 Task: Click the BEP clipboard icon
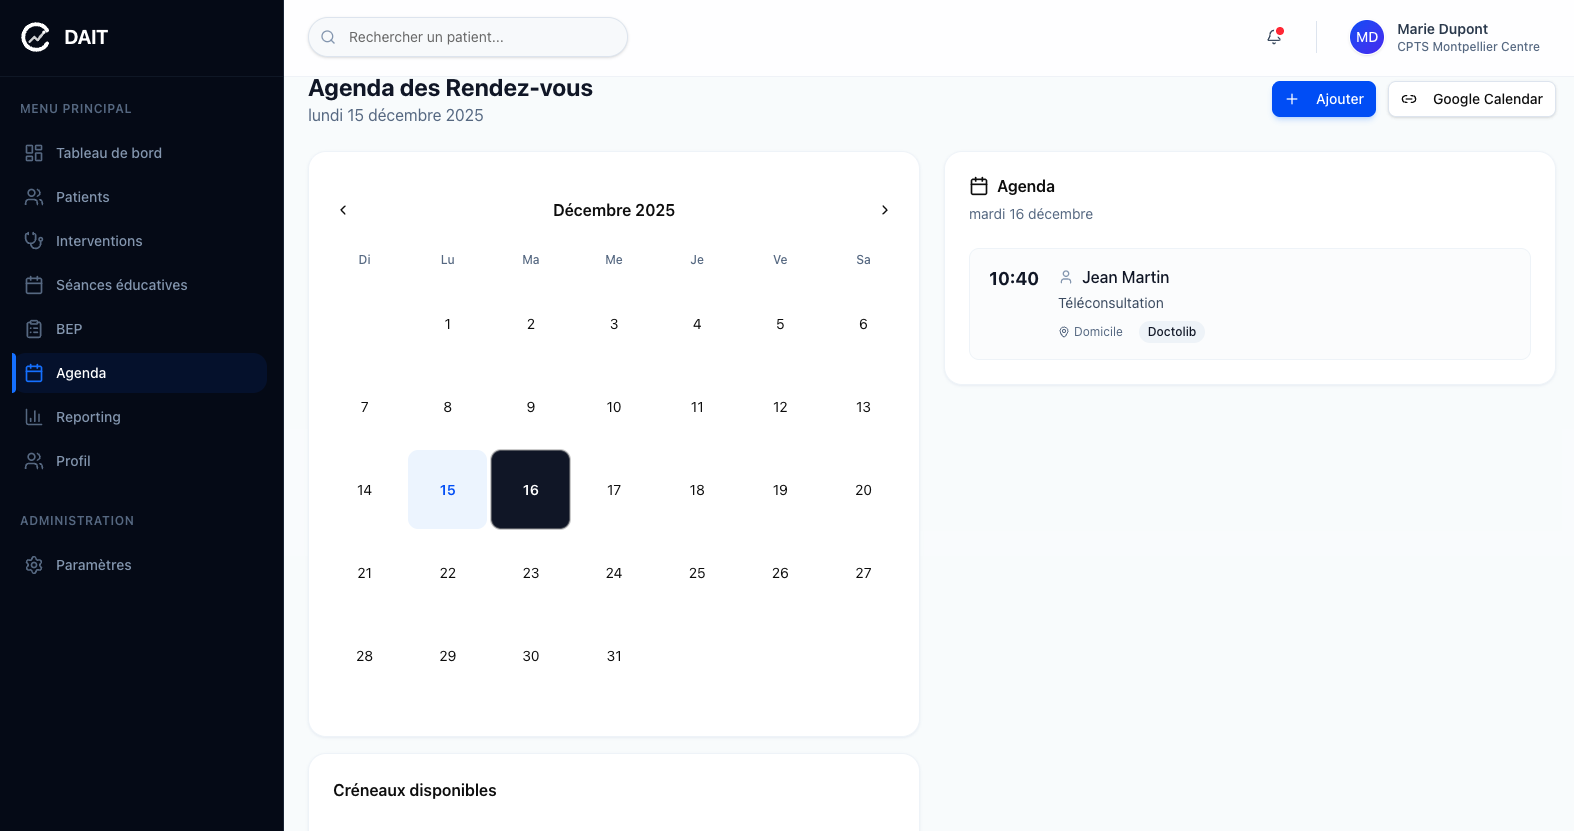(x=34, y=329)
